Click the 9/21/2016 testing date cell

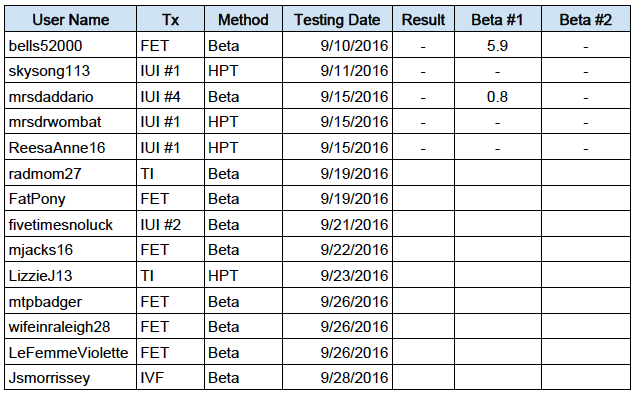pos(337,225)
